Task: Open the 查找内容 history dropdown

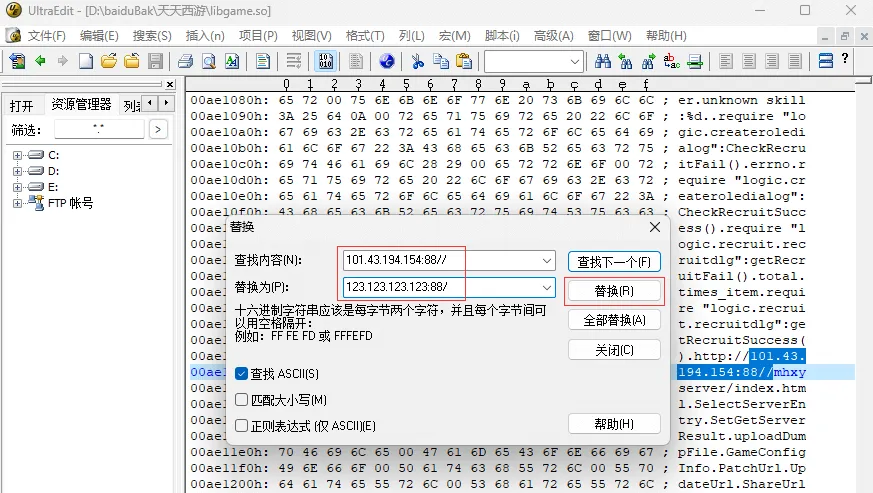Action: [546, 261]
